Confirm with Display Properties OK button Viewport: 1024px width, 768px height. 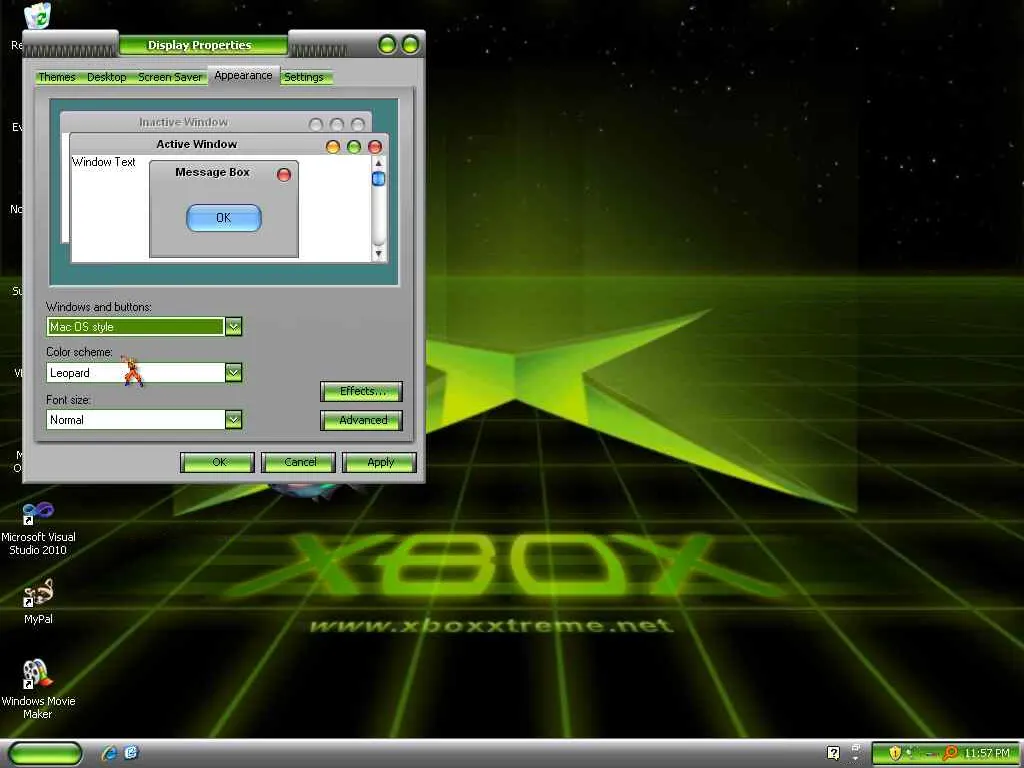pos(217,462)
